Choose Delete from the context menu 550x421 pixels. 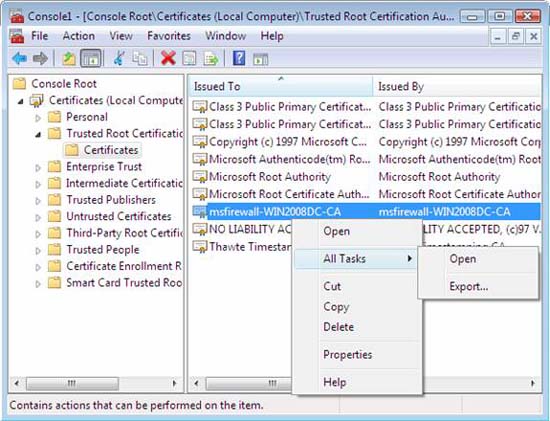(x=357, y=327)
